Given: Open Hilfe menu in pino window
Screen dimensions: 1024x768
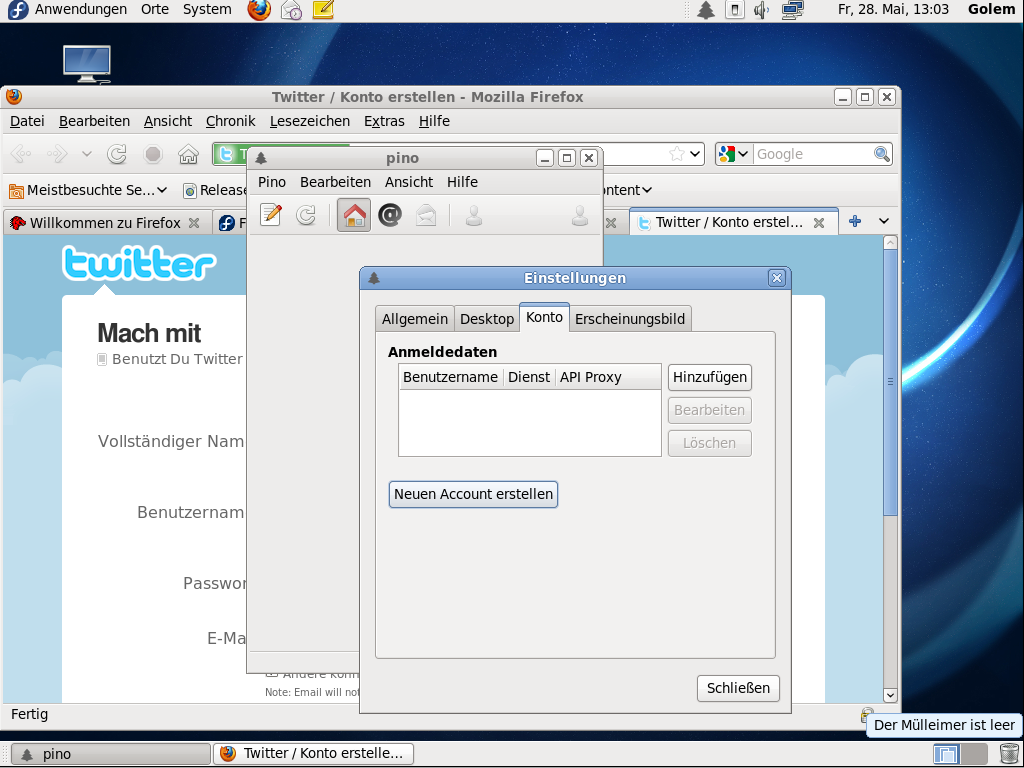Looking at the screenshot, I should [x=462, y=182].
